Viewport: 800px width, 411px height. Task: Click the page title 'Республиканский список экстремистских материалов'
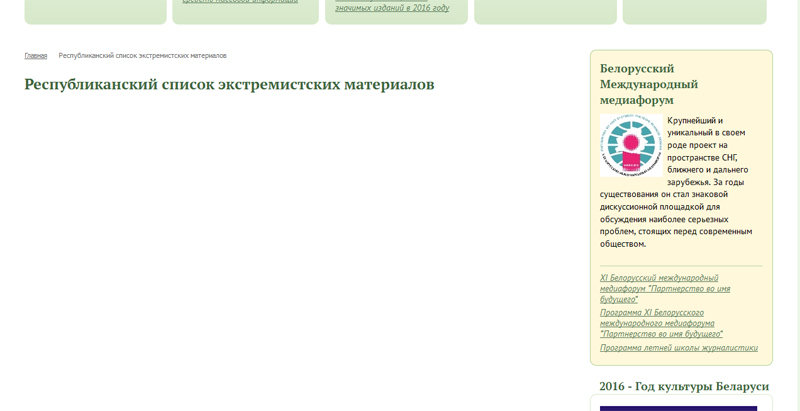[229, 85]
